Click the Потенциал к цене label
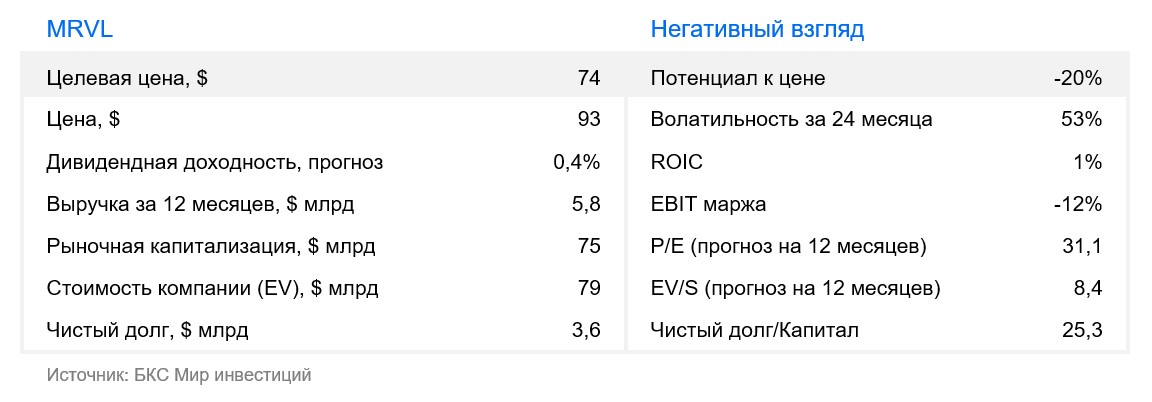Image resolution: width=1152 pixels, height=402 pixels. click(x=738, y=78)
